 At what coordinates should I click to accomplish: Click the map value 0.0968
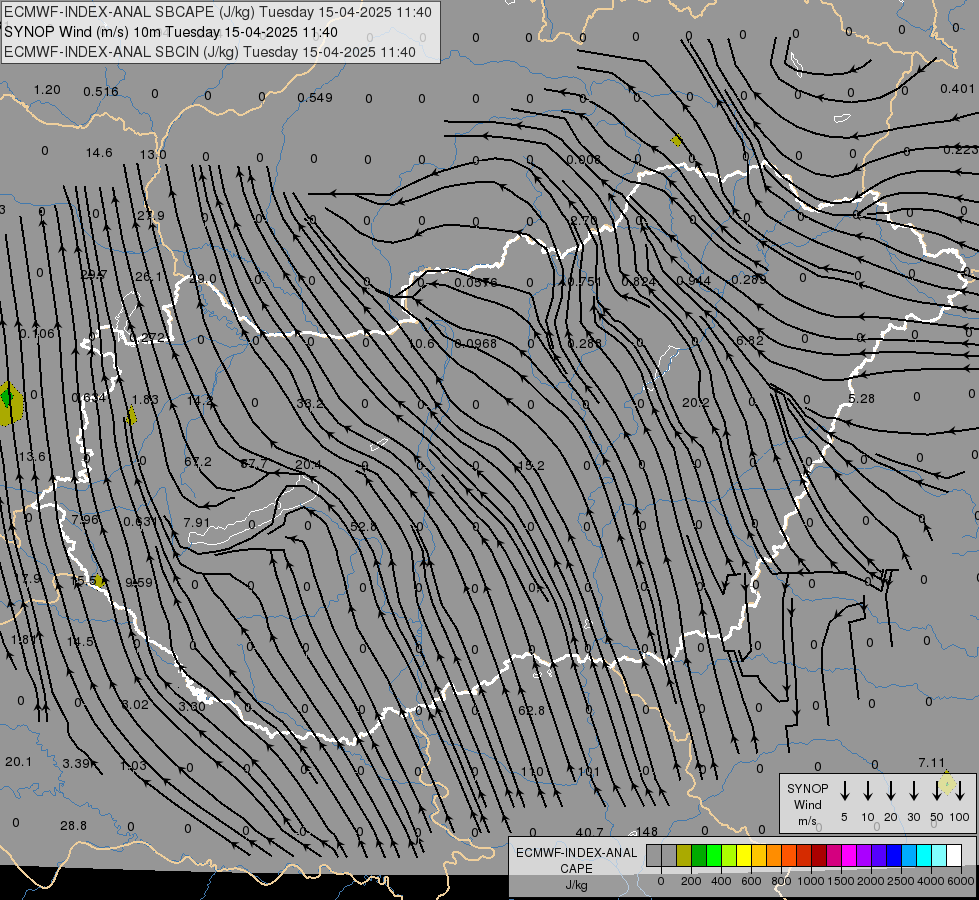476,344
